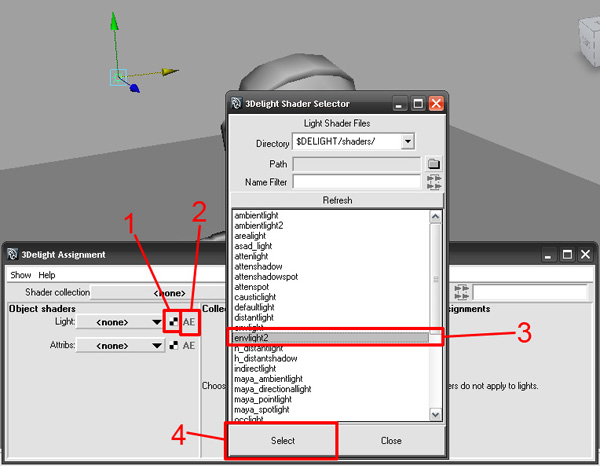Click the yellow axis manipulator arrow
This screenshot has height=466, width=600.
coord(170,72)
